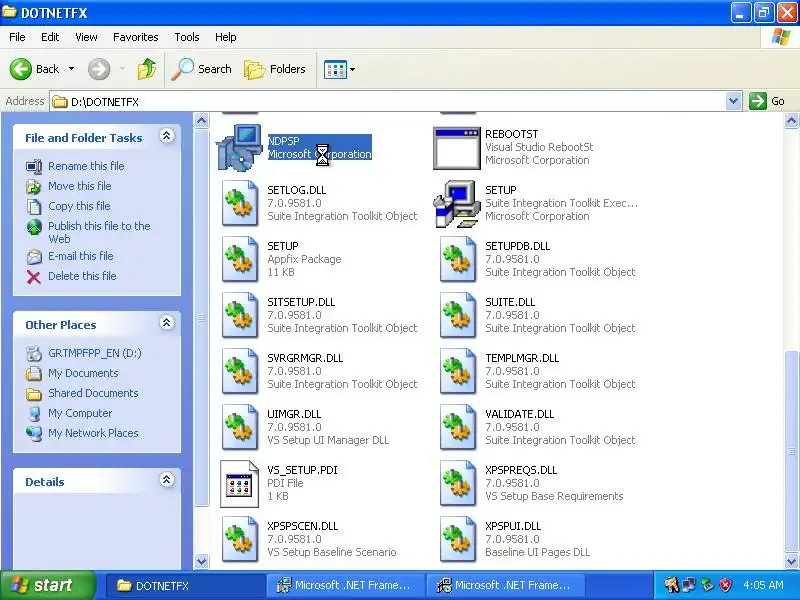Open the Edit menu
Image resolution: width=800 pixels, height=600 pixels.
pyautogui.click(x=50, y=37)
